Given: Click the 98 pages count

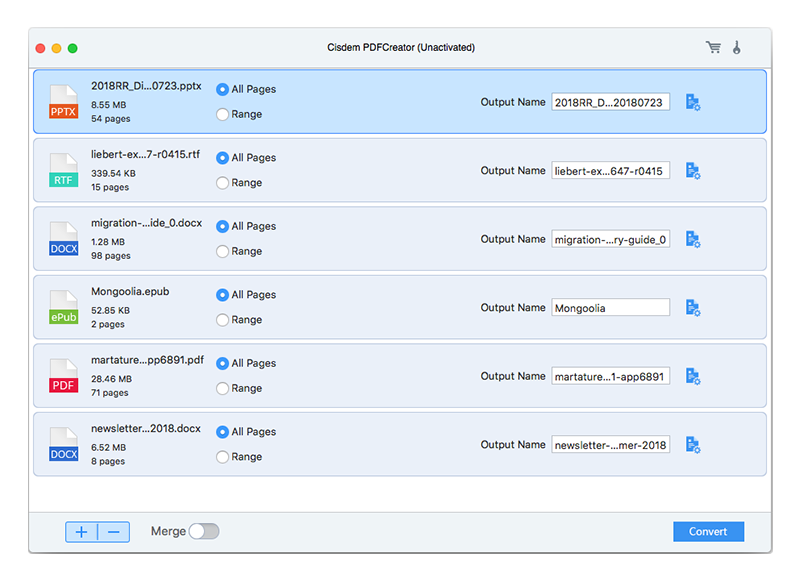Looking at the screenshot, I should (x=111, y=256).
